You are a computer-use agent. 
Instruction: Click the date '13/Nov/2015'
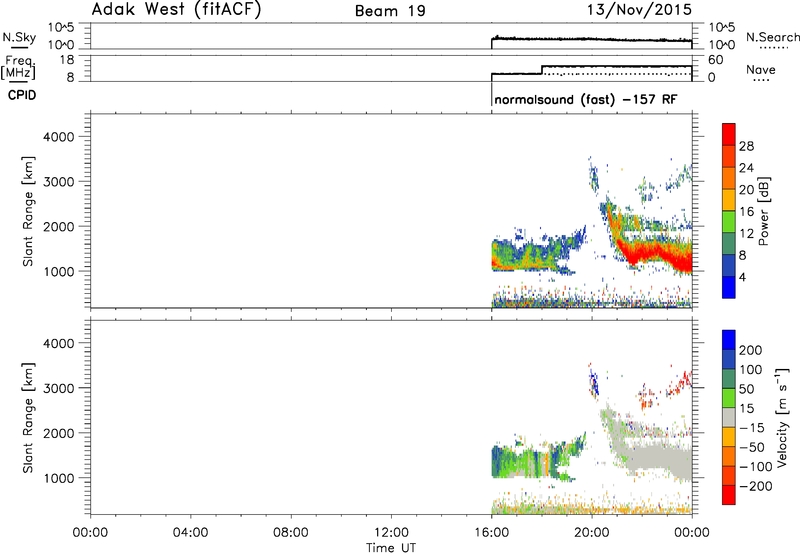pyautogui.click(x=639, y=9)
